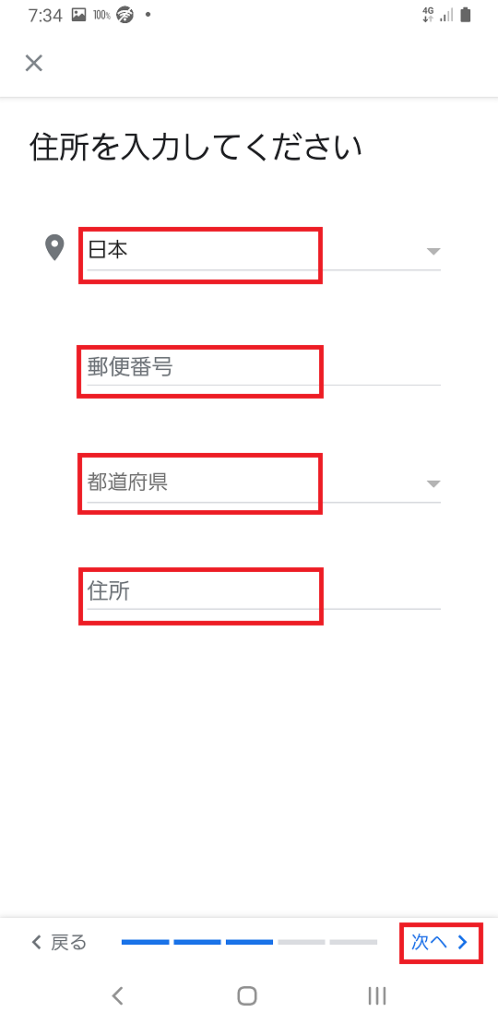Tap the chevron beside 次へ
Viewport: 498px width, 1024px height.
(x=463, y=942)
